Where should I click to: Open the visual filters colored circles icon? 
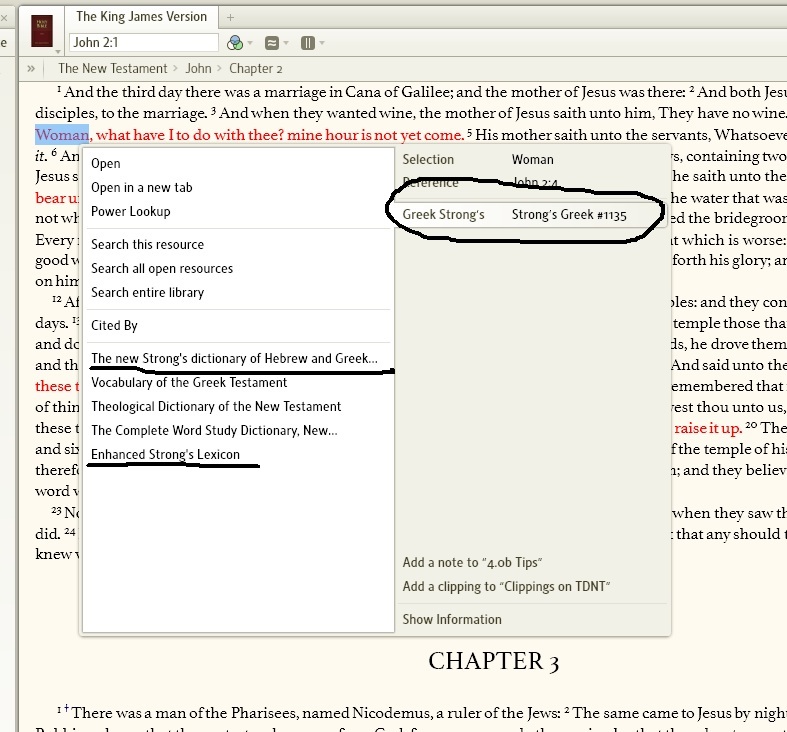234,43
